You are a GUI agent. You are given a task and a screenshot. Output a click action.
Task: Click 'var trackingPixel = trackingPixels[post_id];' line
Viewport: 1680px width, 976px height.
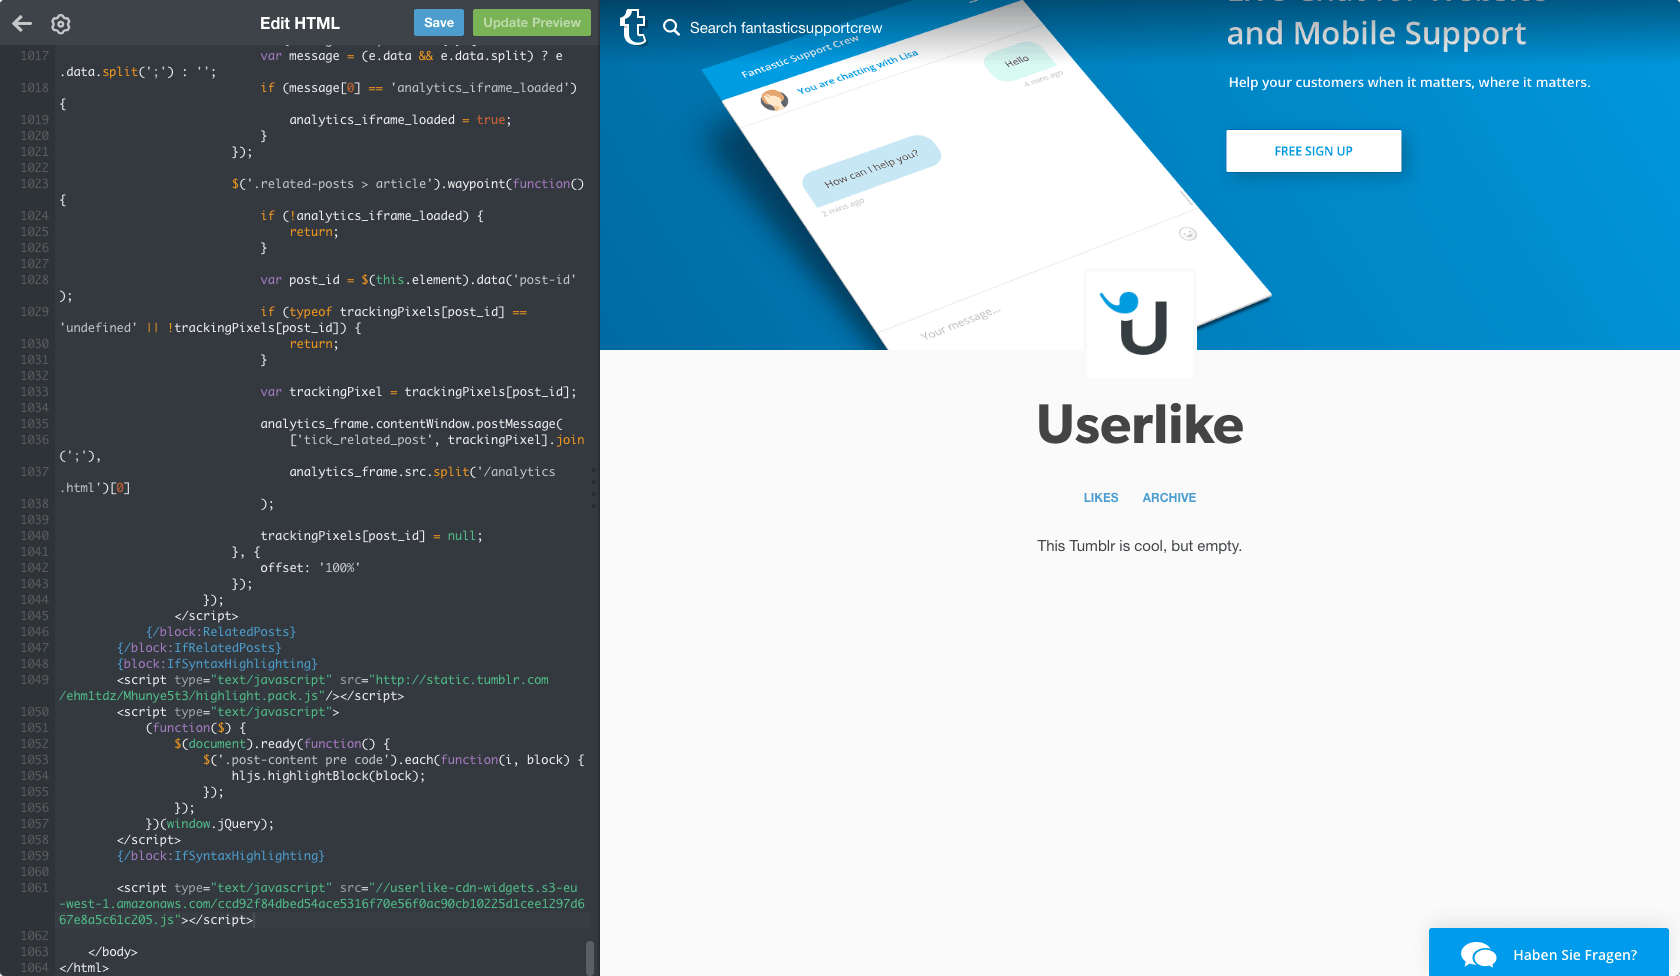click(x=418, y=392)
